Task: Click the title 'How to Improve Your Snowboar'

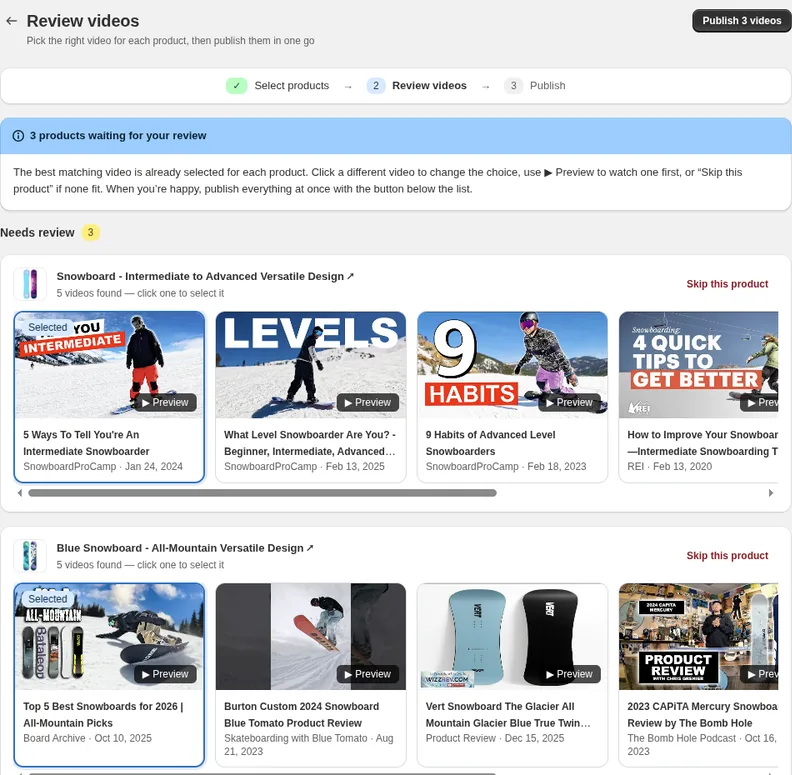Action: point(703,443)
